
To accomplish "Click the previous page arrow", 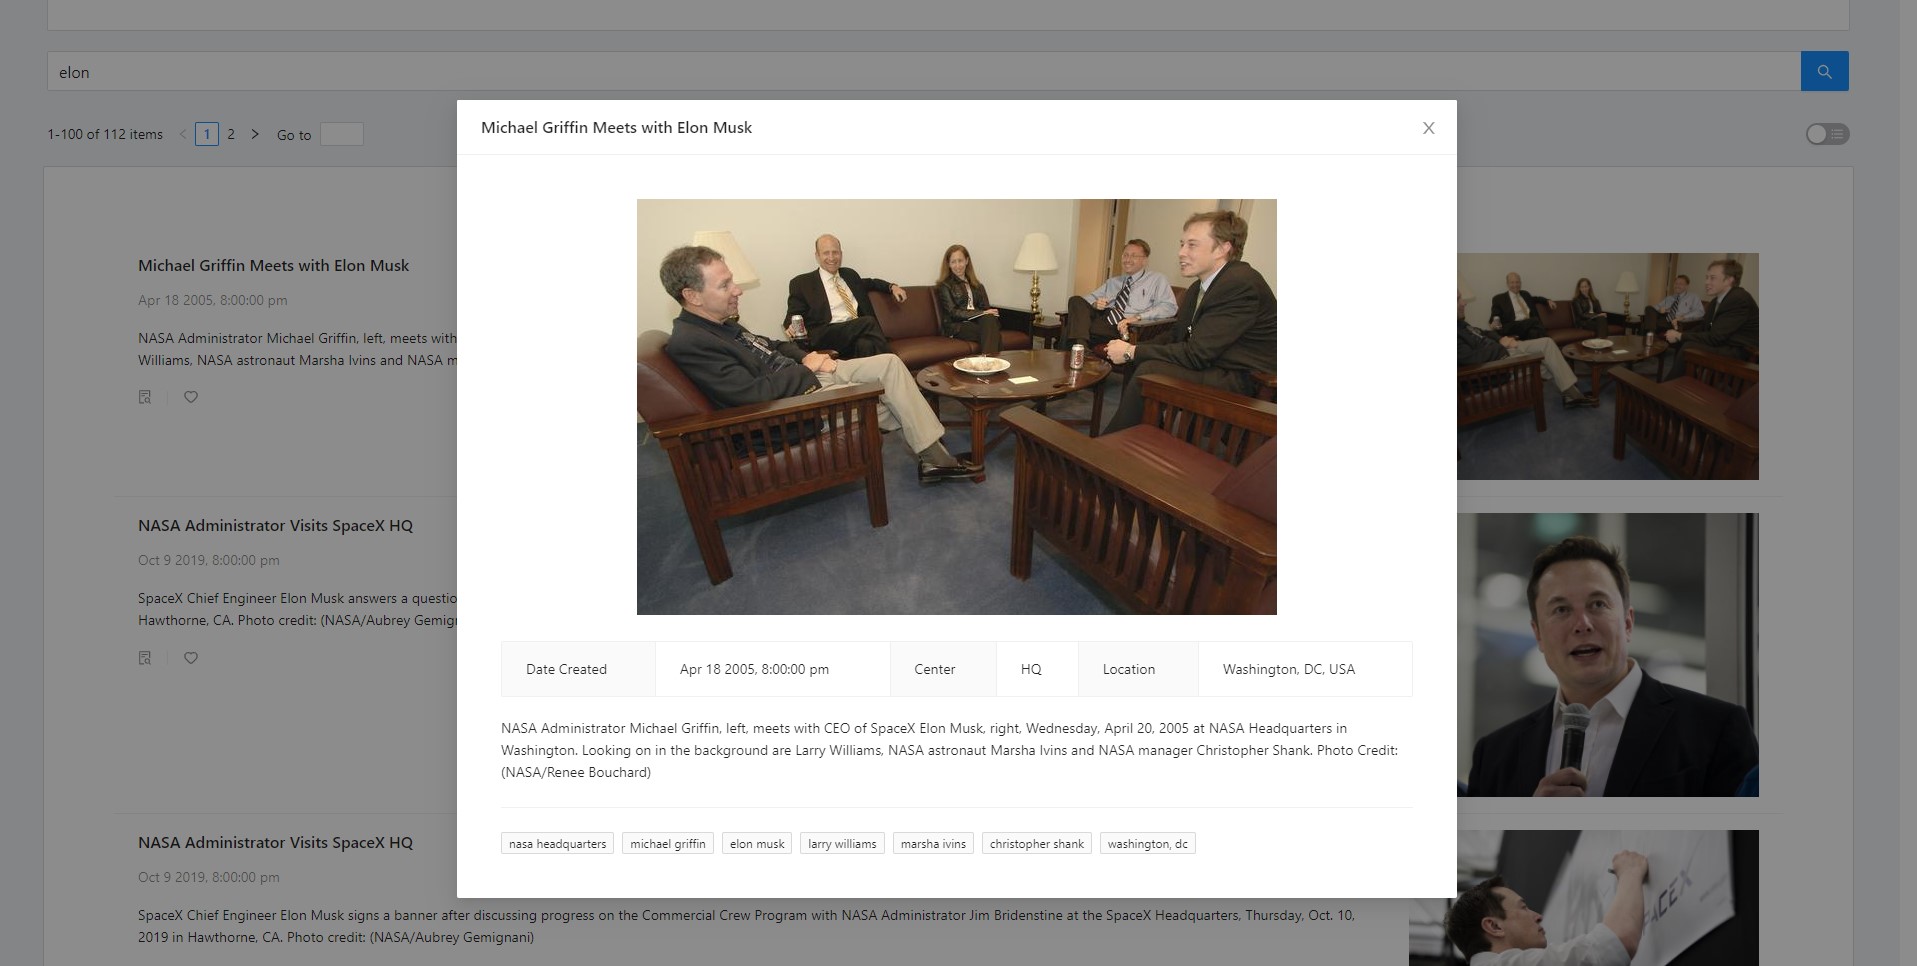I will click(x=182, y=134).
